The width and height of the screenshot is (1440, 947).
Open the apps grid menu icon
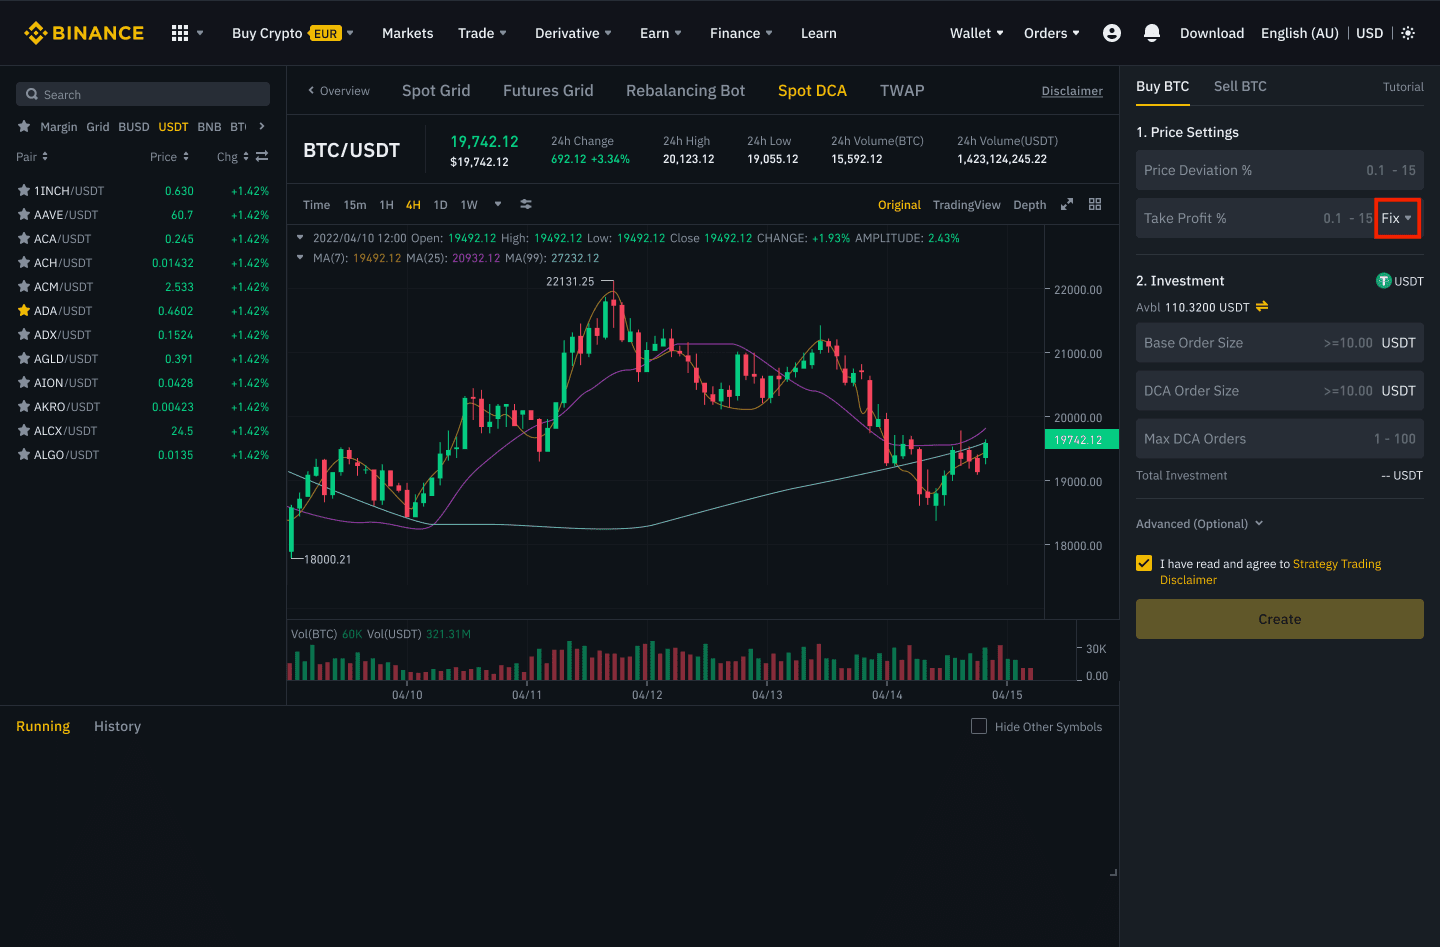180,33
